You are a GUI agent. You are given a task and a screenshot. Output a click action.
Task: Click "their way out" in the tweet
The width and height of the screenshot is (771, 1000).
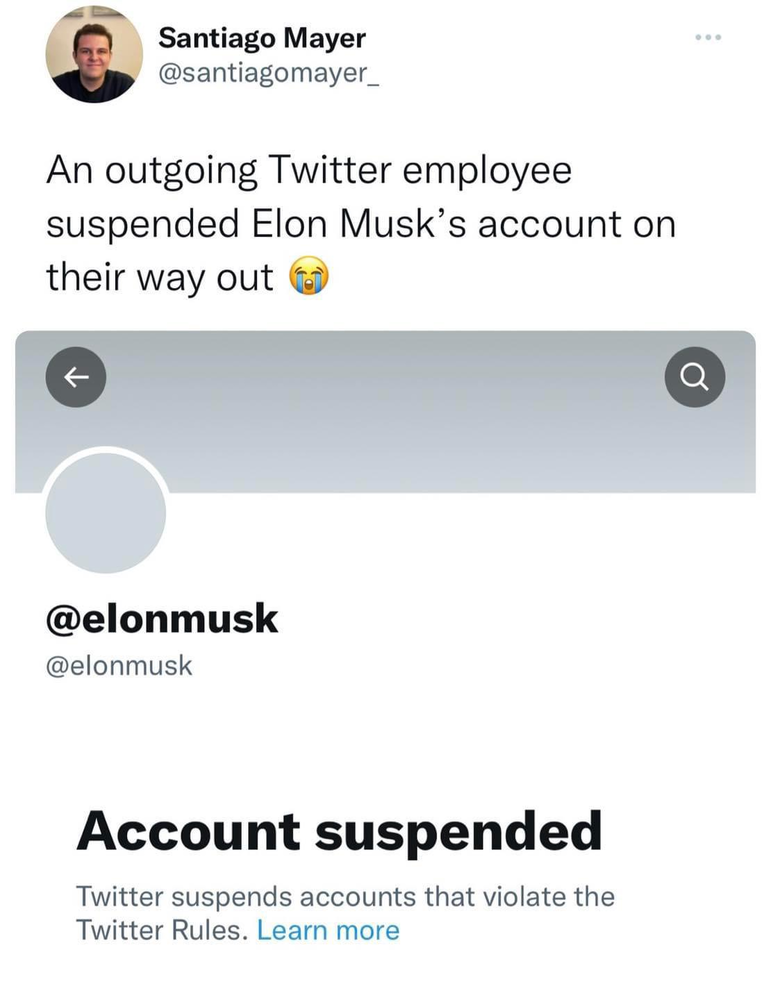[x=160, y=277]
